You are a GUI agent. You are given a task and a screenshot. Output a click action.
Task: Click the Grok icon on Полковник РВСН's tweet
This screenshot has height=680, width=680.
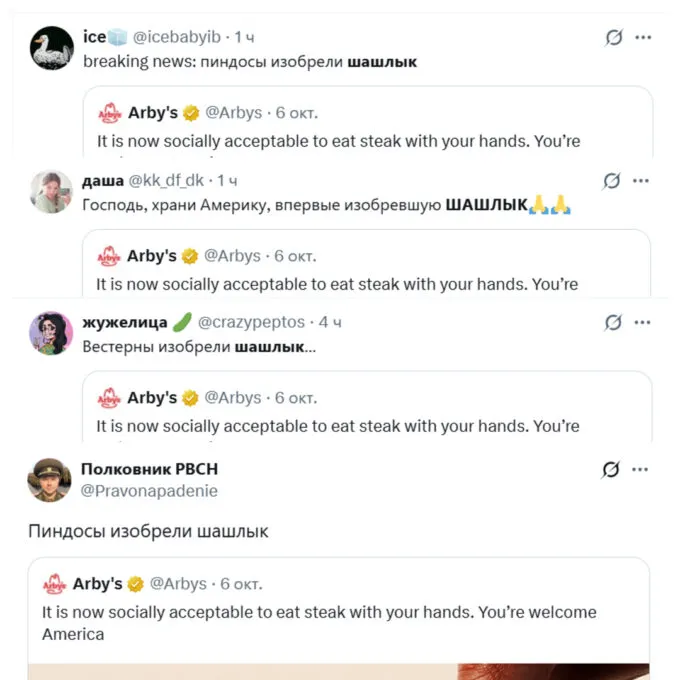tap(614, 470)
